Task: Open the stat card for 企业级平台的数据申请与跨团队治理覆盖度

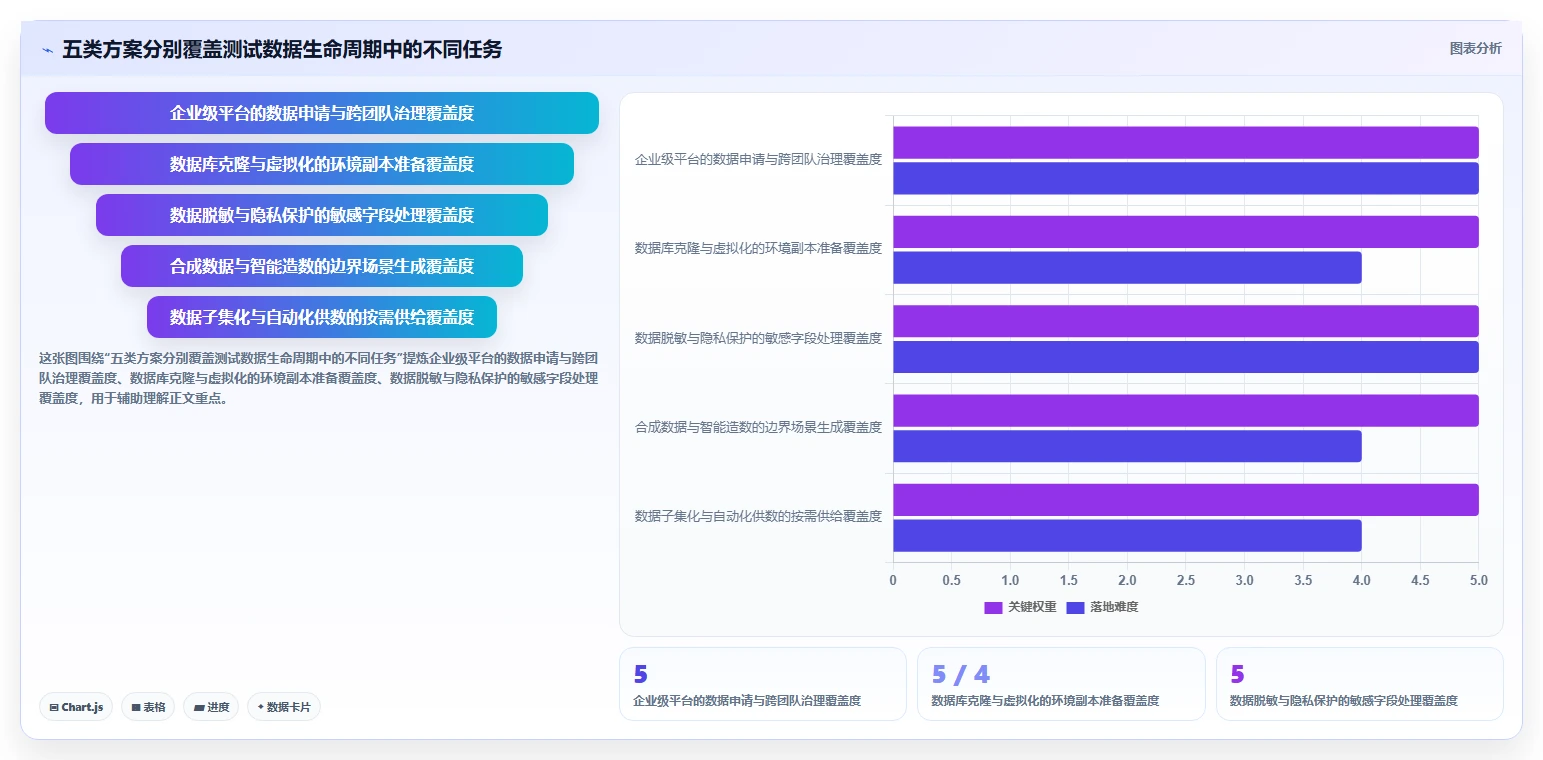Action: click(x=763, y=684)
